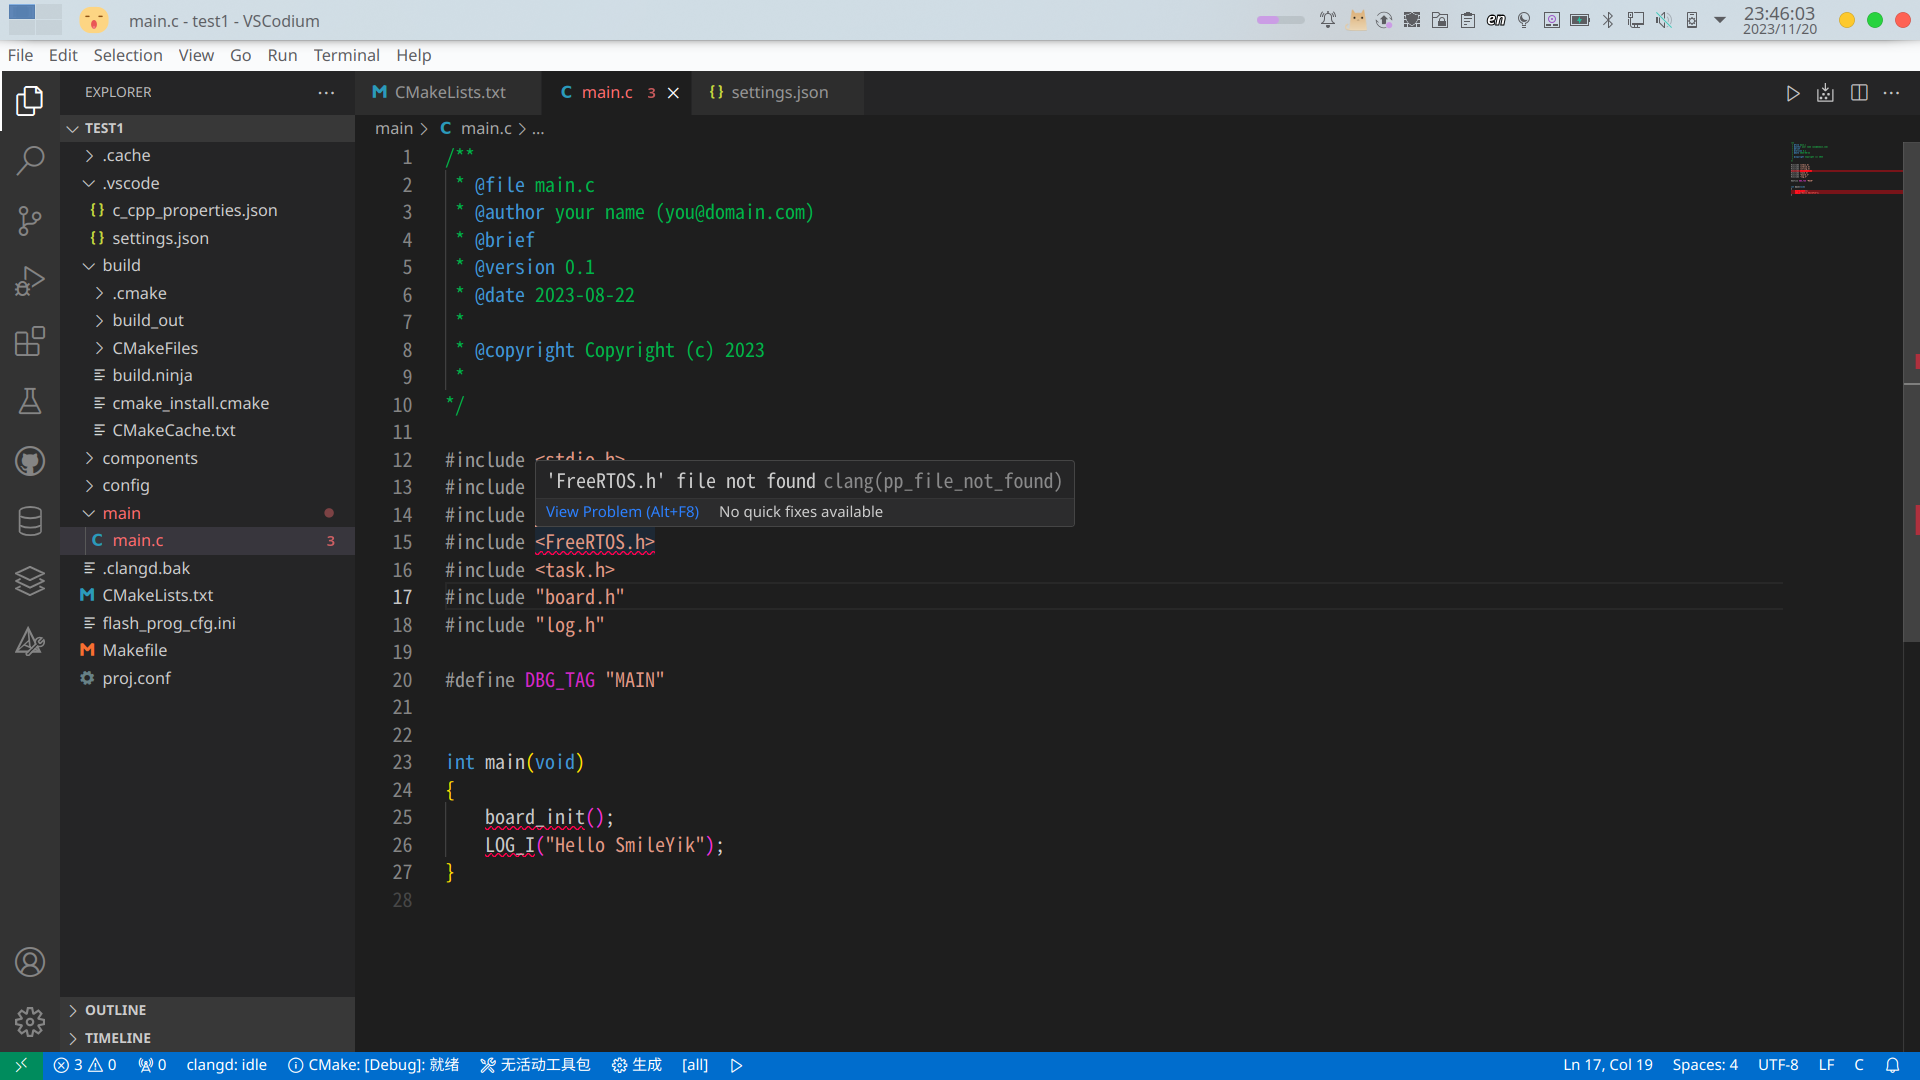Switch to the CMakeLists.txt tab
The height and width of the screenshot is (1080, 1920).
[448, 93]
